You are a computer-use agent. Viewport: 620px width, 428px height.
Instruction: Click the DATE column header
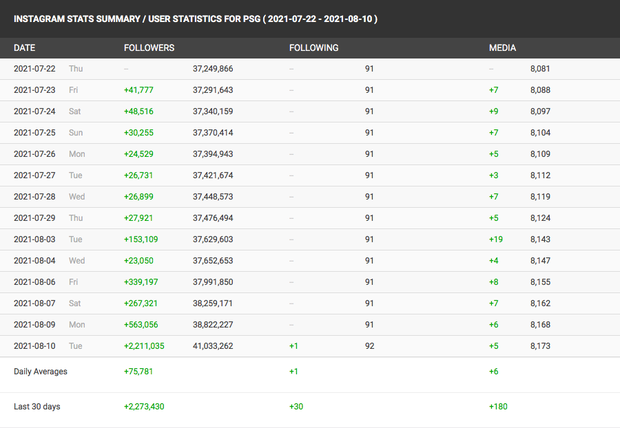25,48
